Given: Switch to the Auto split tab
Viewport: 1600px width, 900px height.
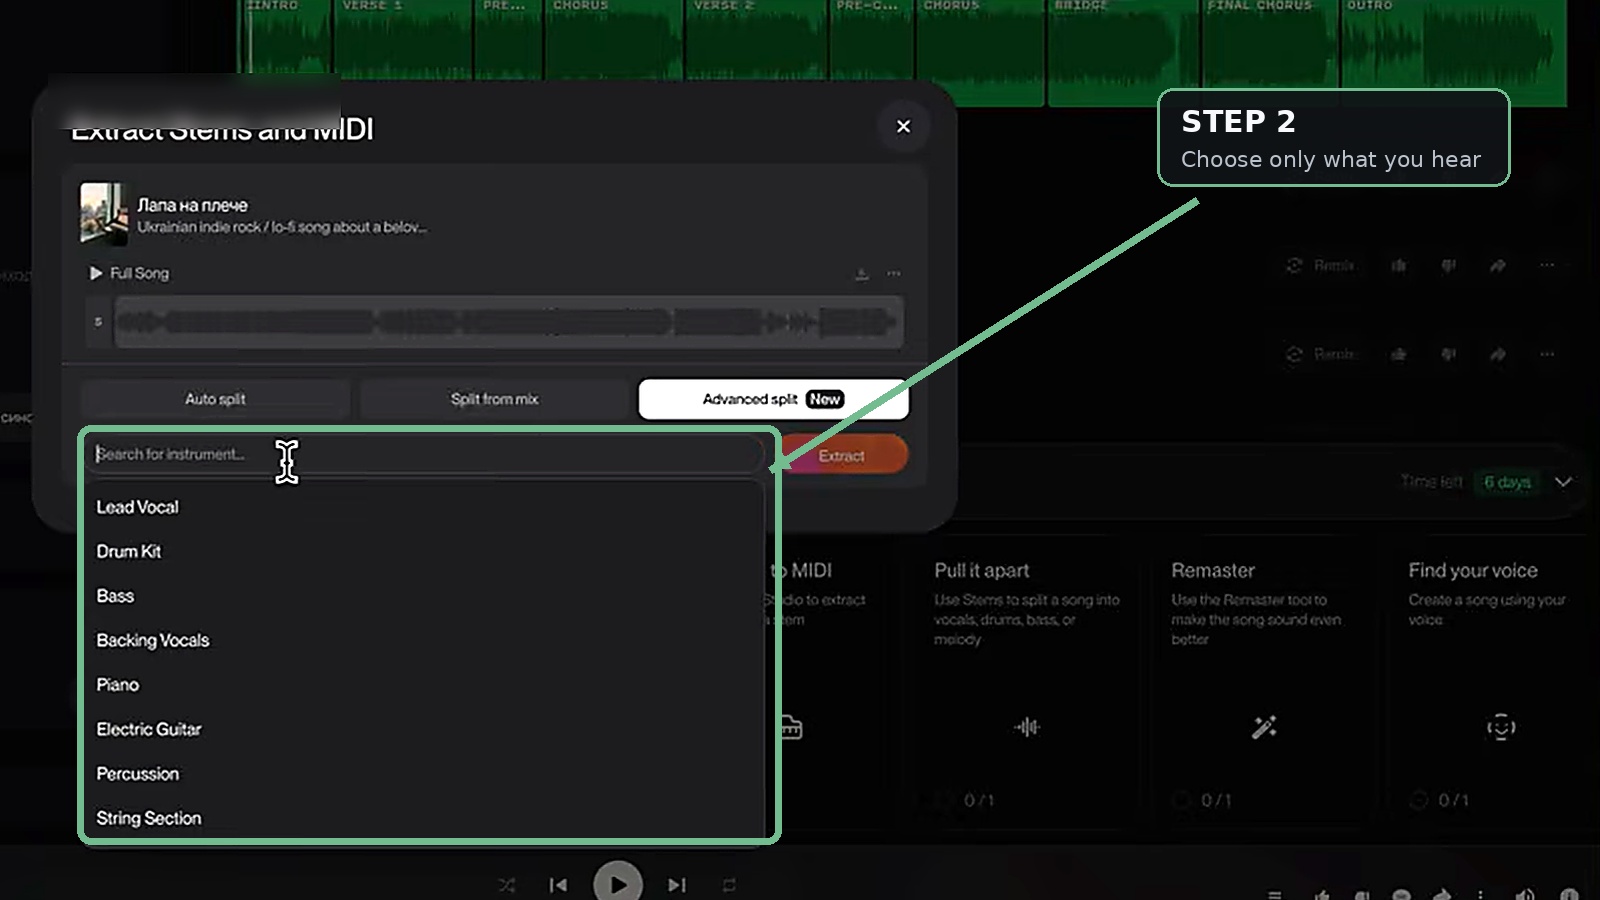Looking at the screenshot, I should point(215,399).
